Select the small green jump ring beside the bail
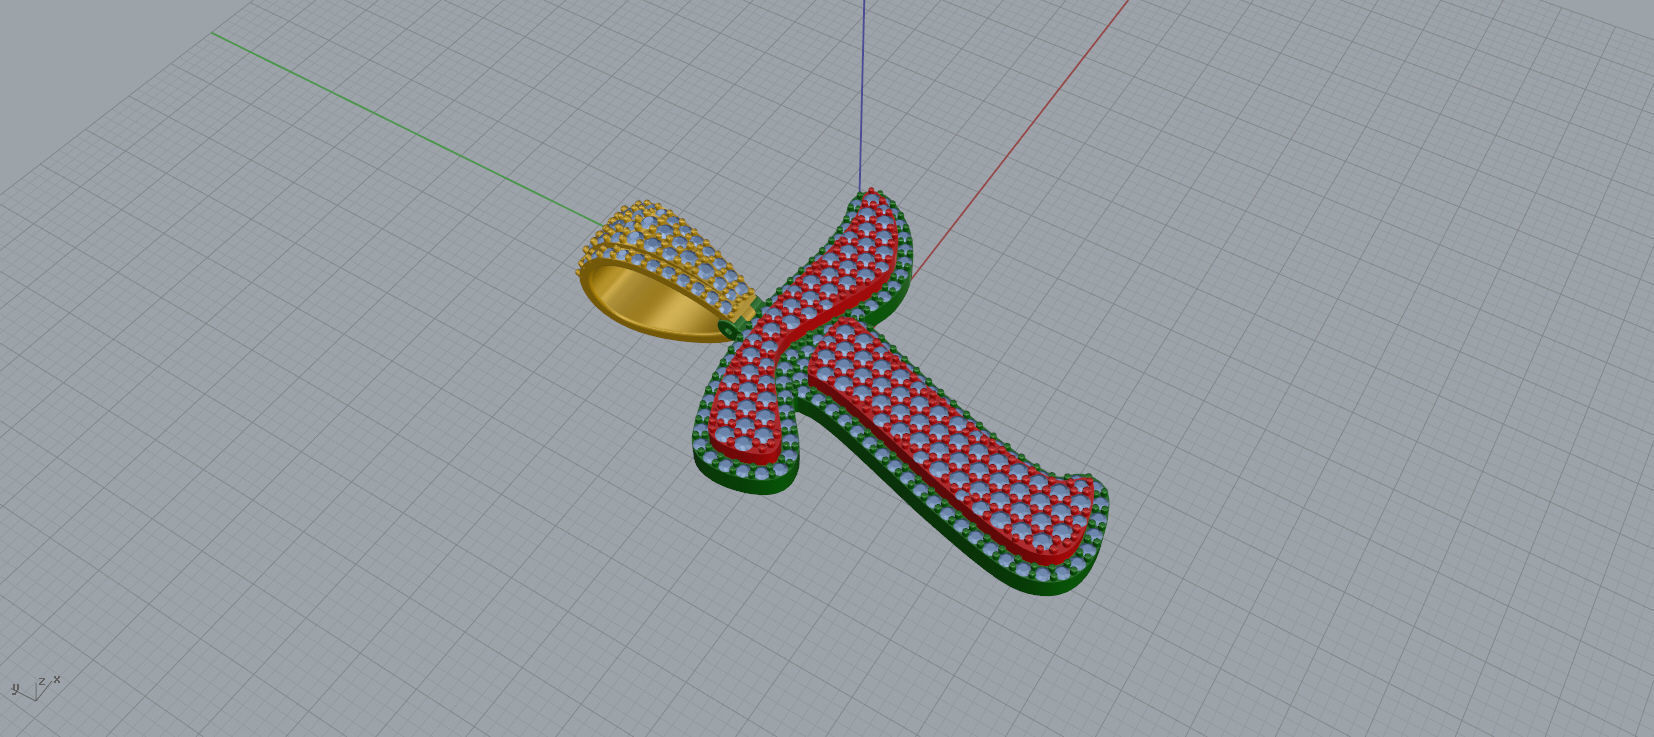This screenshot has height=737, width=1654. point(730,329)
